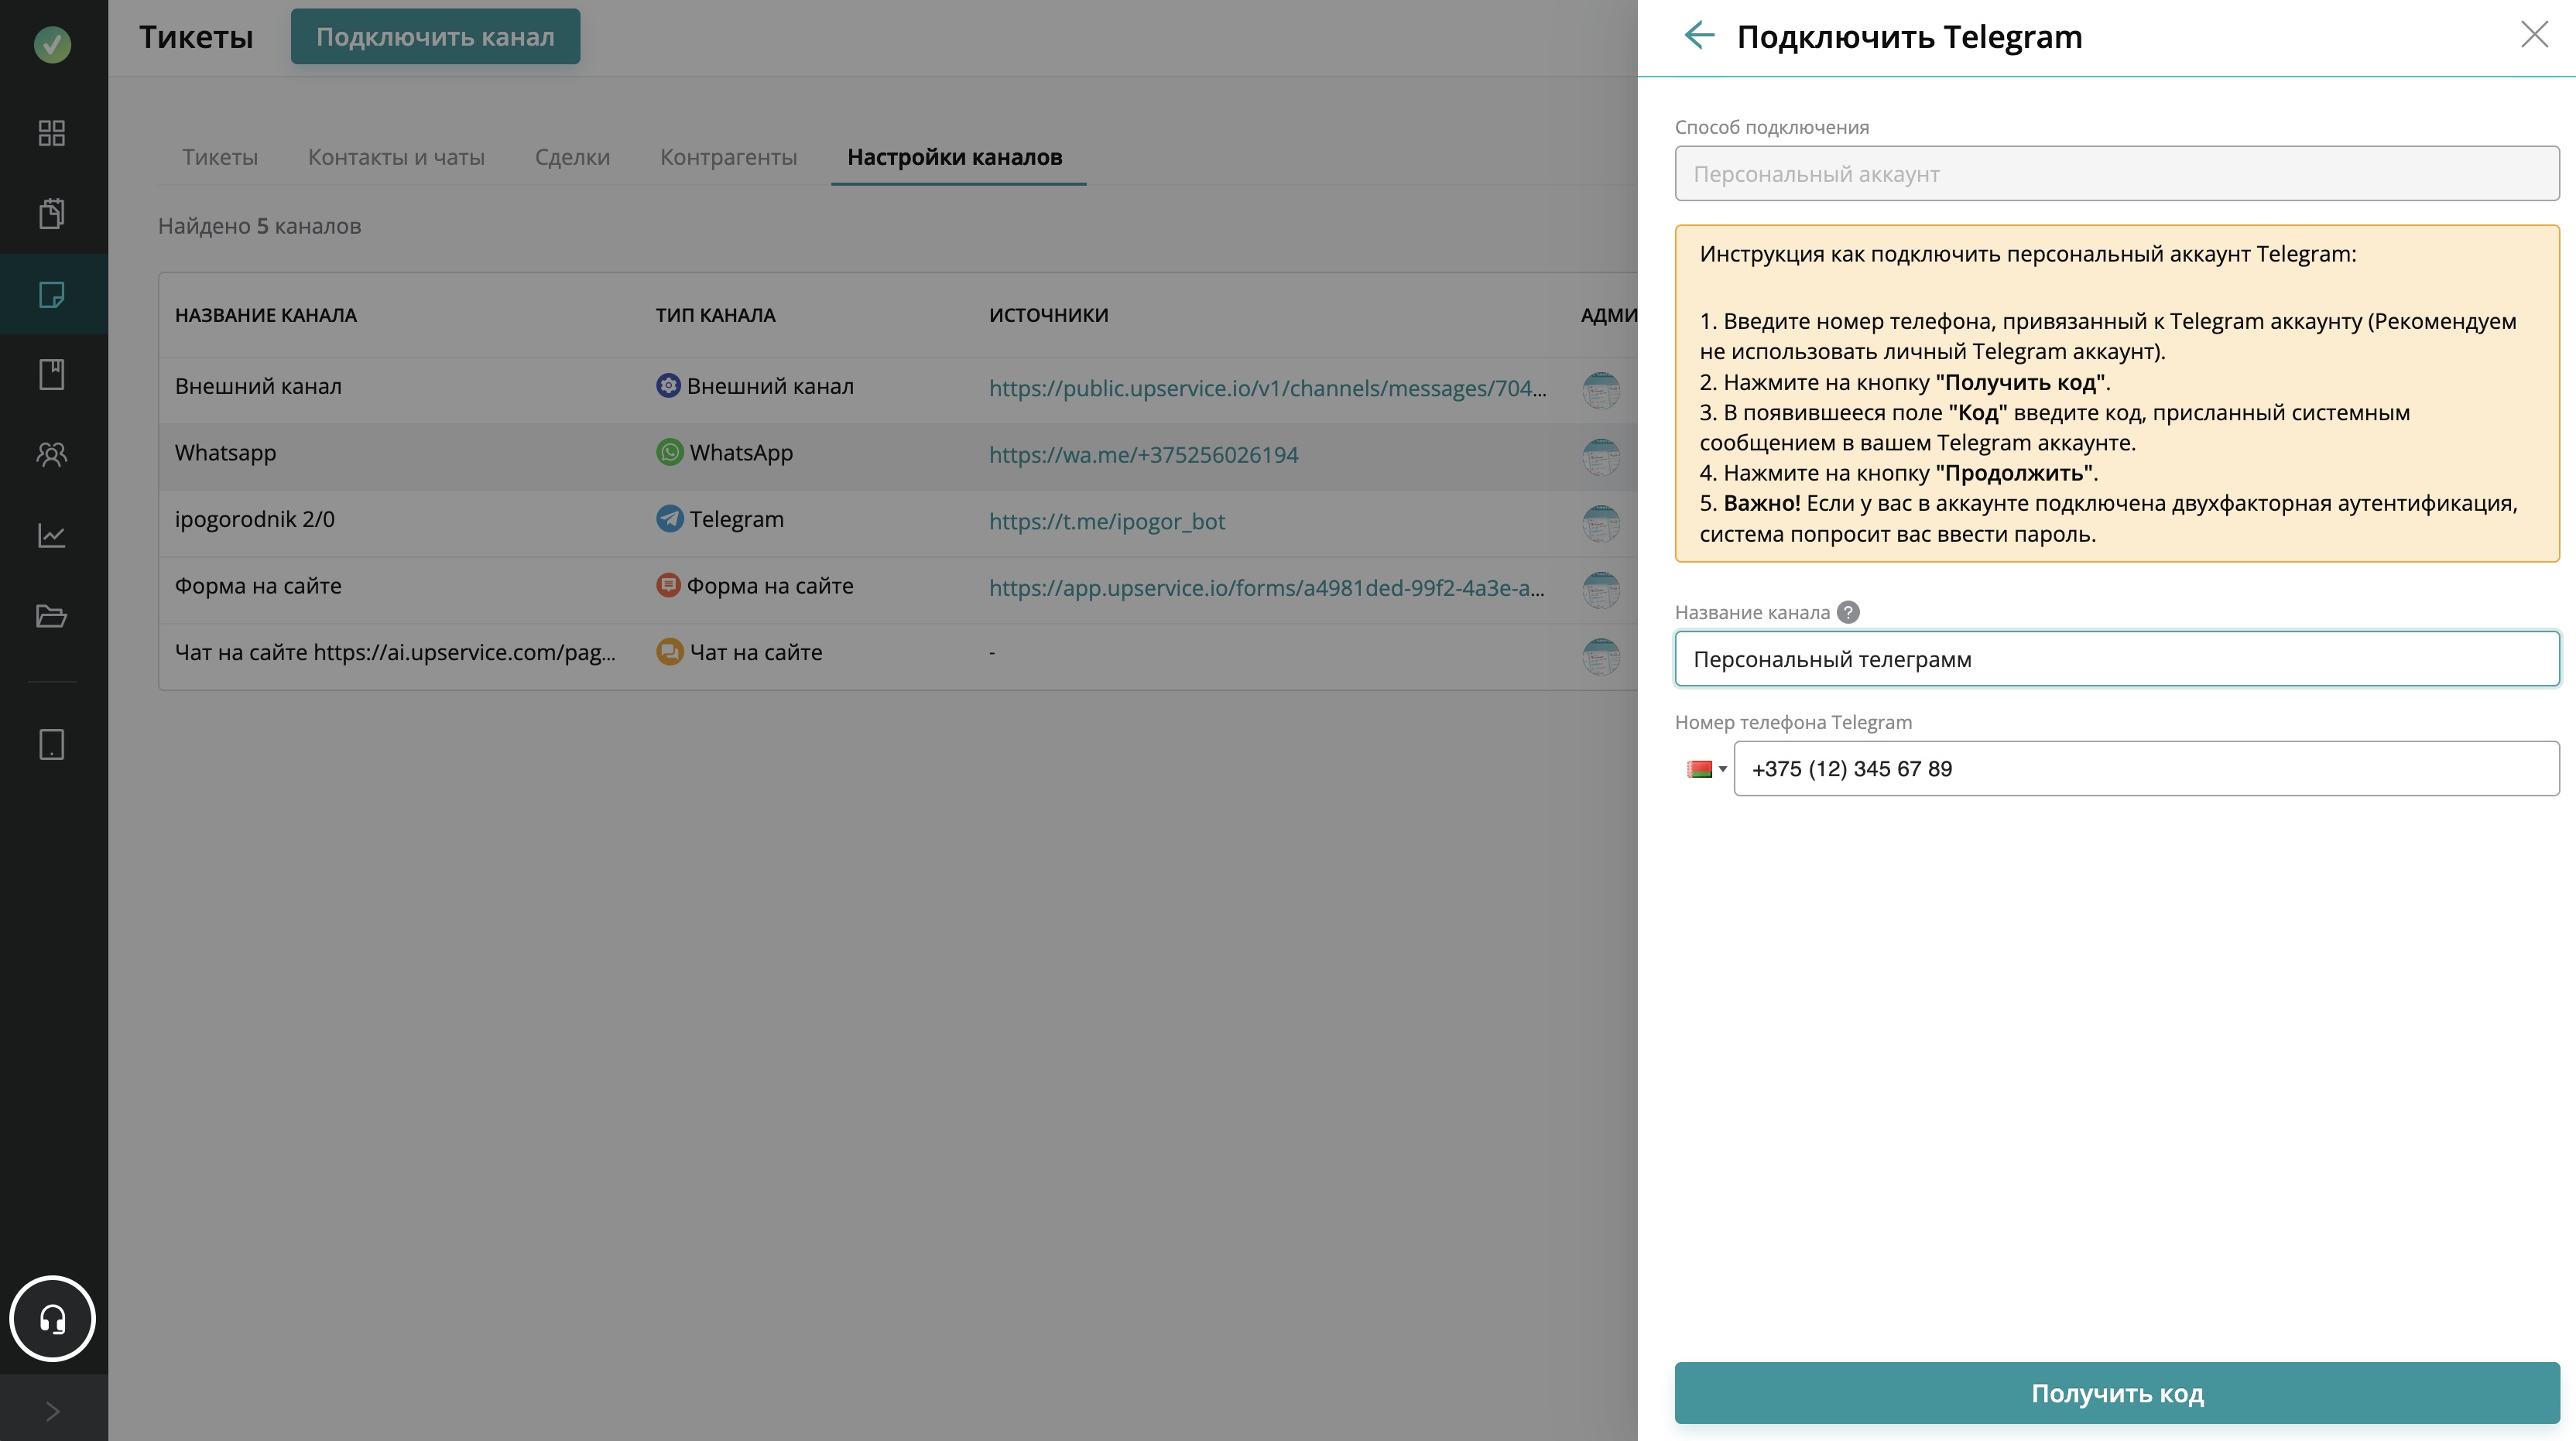The width and height of the screenshot is (2576, 1441).
Task: Click the Внешний канал type icon
Action: [668, 385]
